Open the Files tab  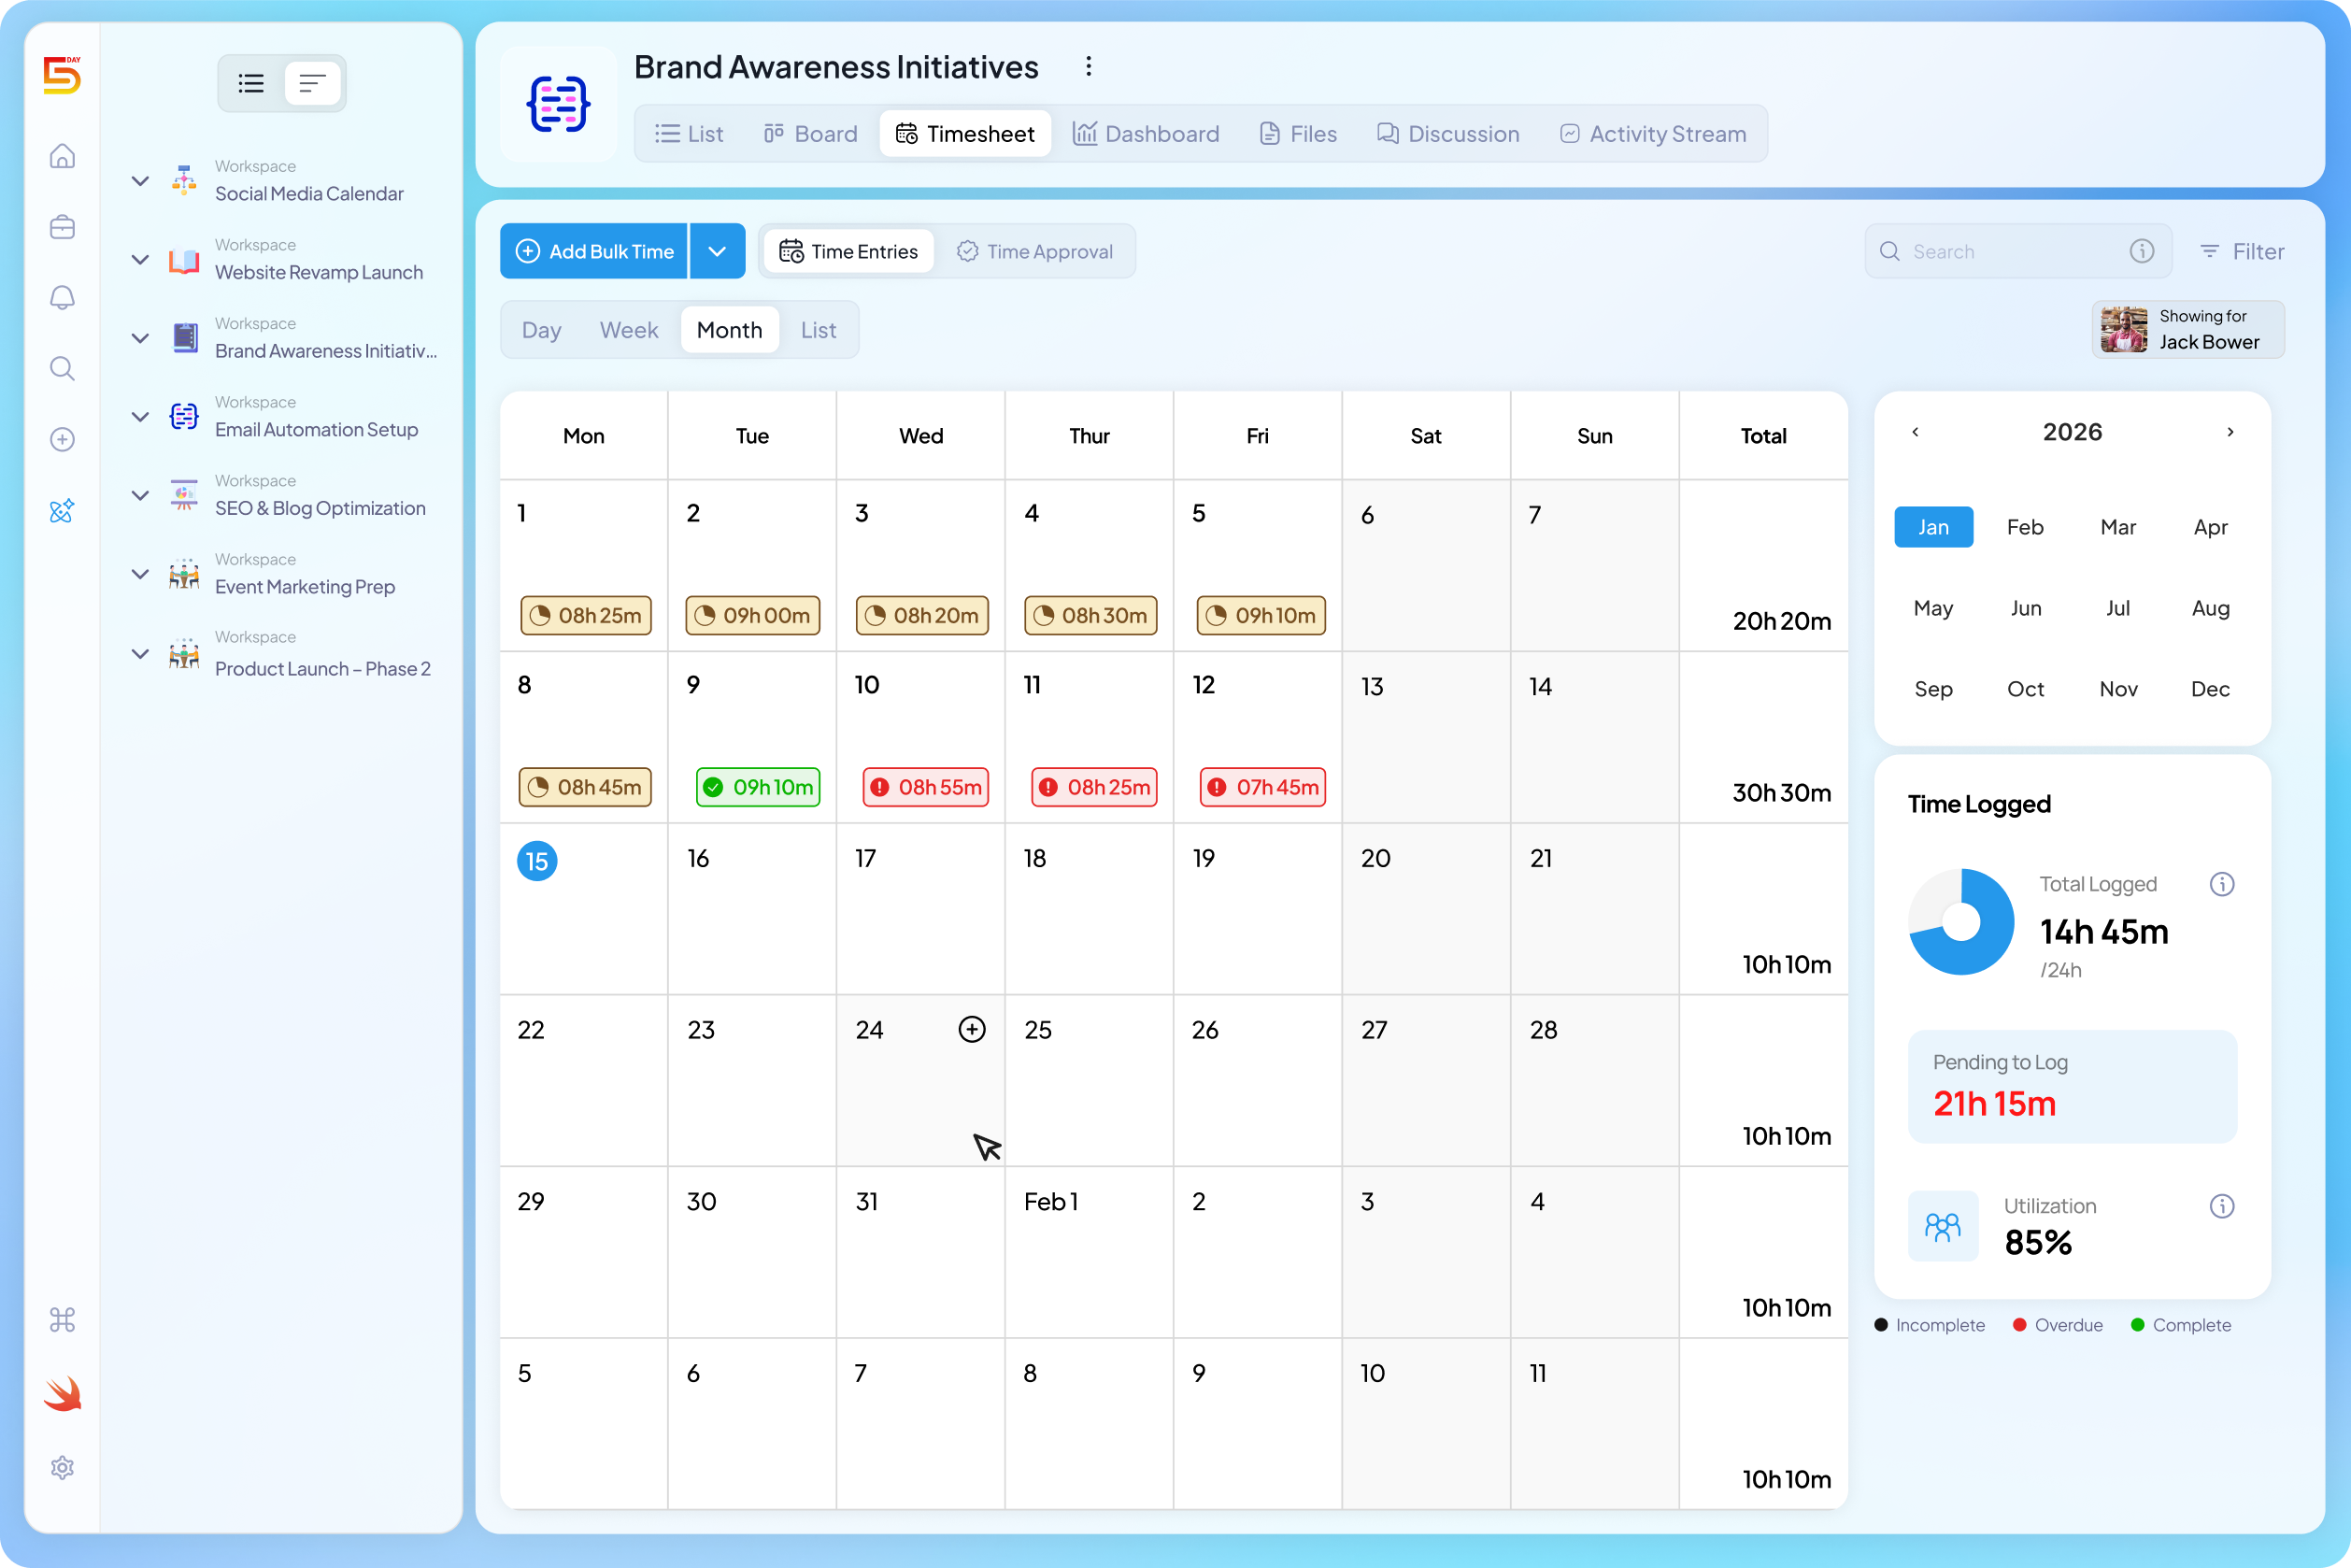coord(1298,134)
